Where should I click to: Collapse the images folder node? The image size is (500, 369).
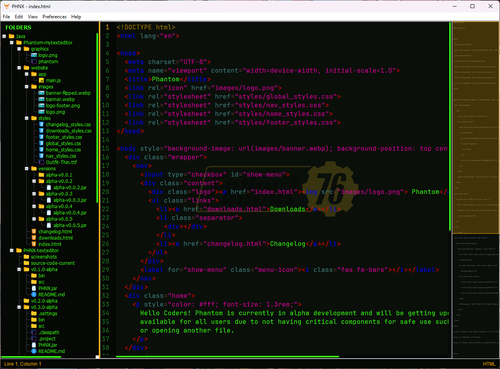tap(27, 87)
